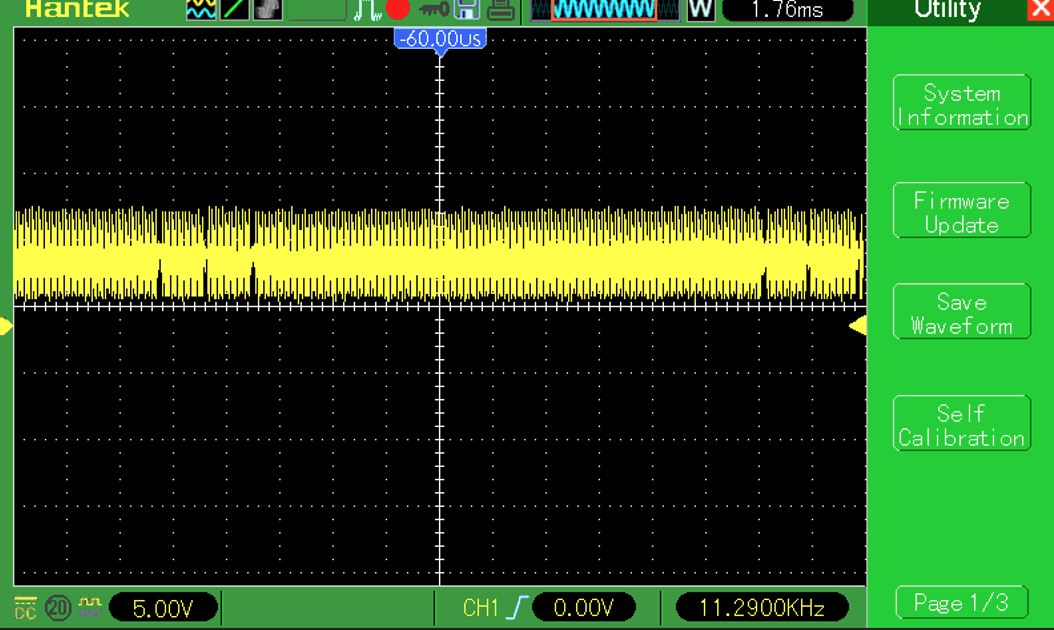Click the -60.00us horizontal position marker
Image resolution: width=1054 pixels, height=630 pixels.
tap(440, 39)
